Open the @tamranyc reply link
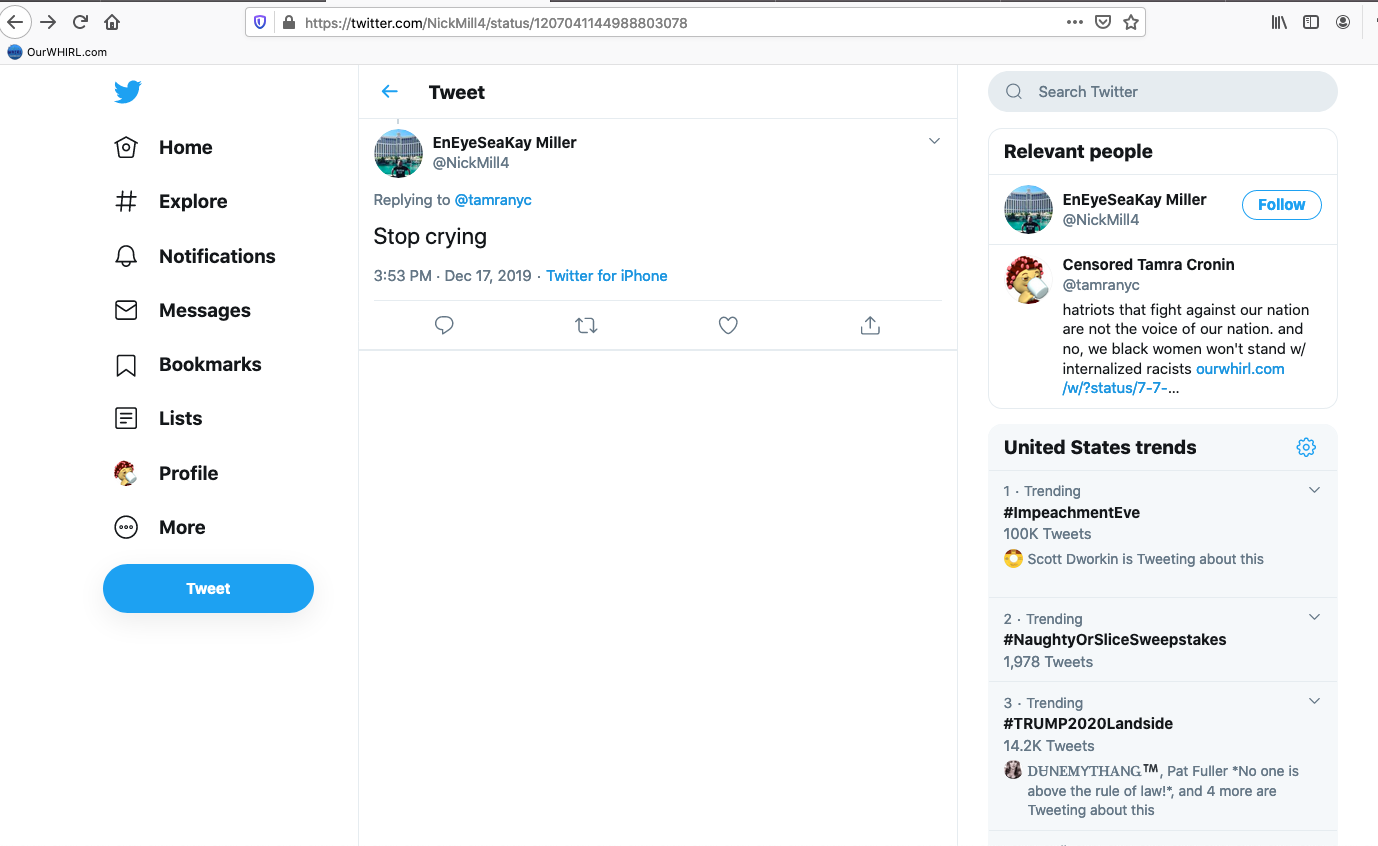Screen dimensions: 1378x846 [x=493, y=200]
